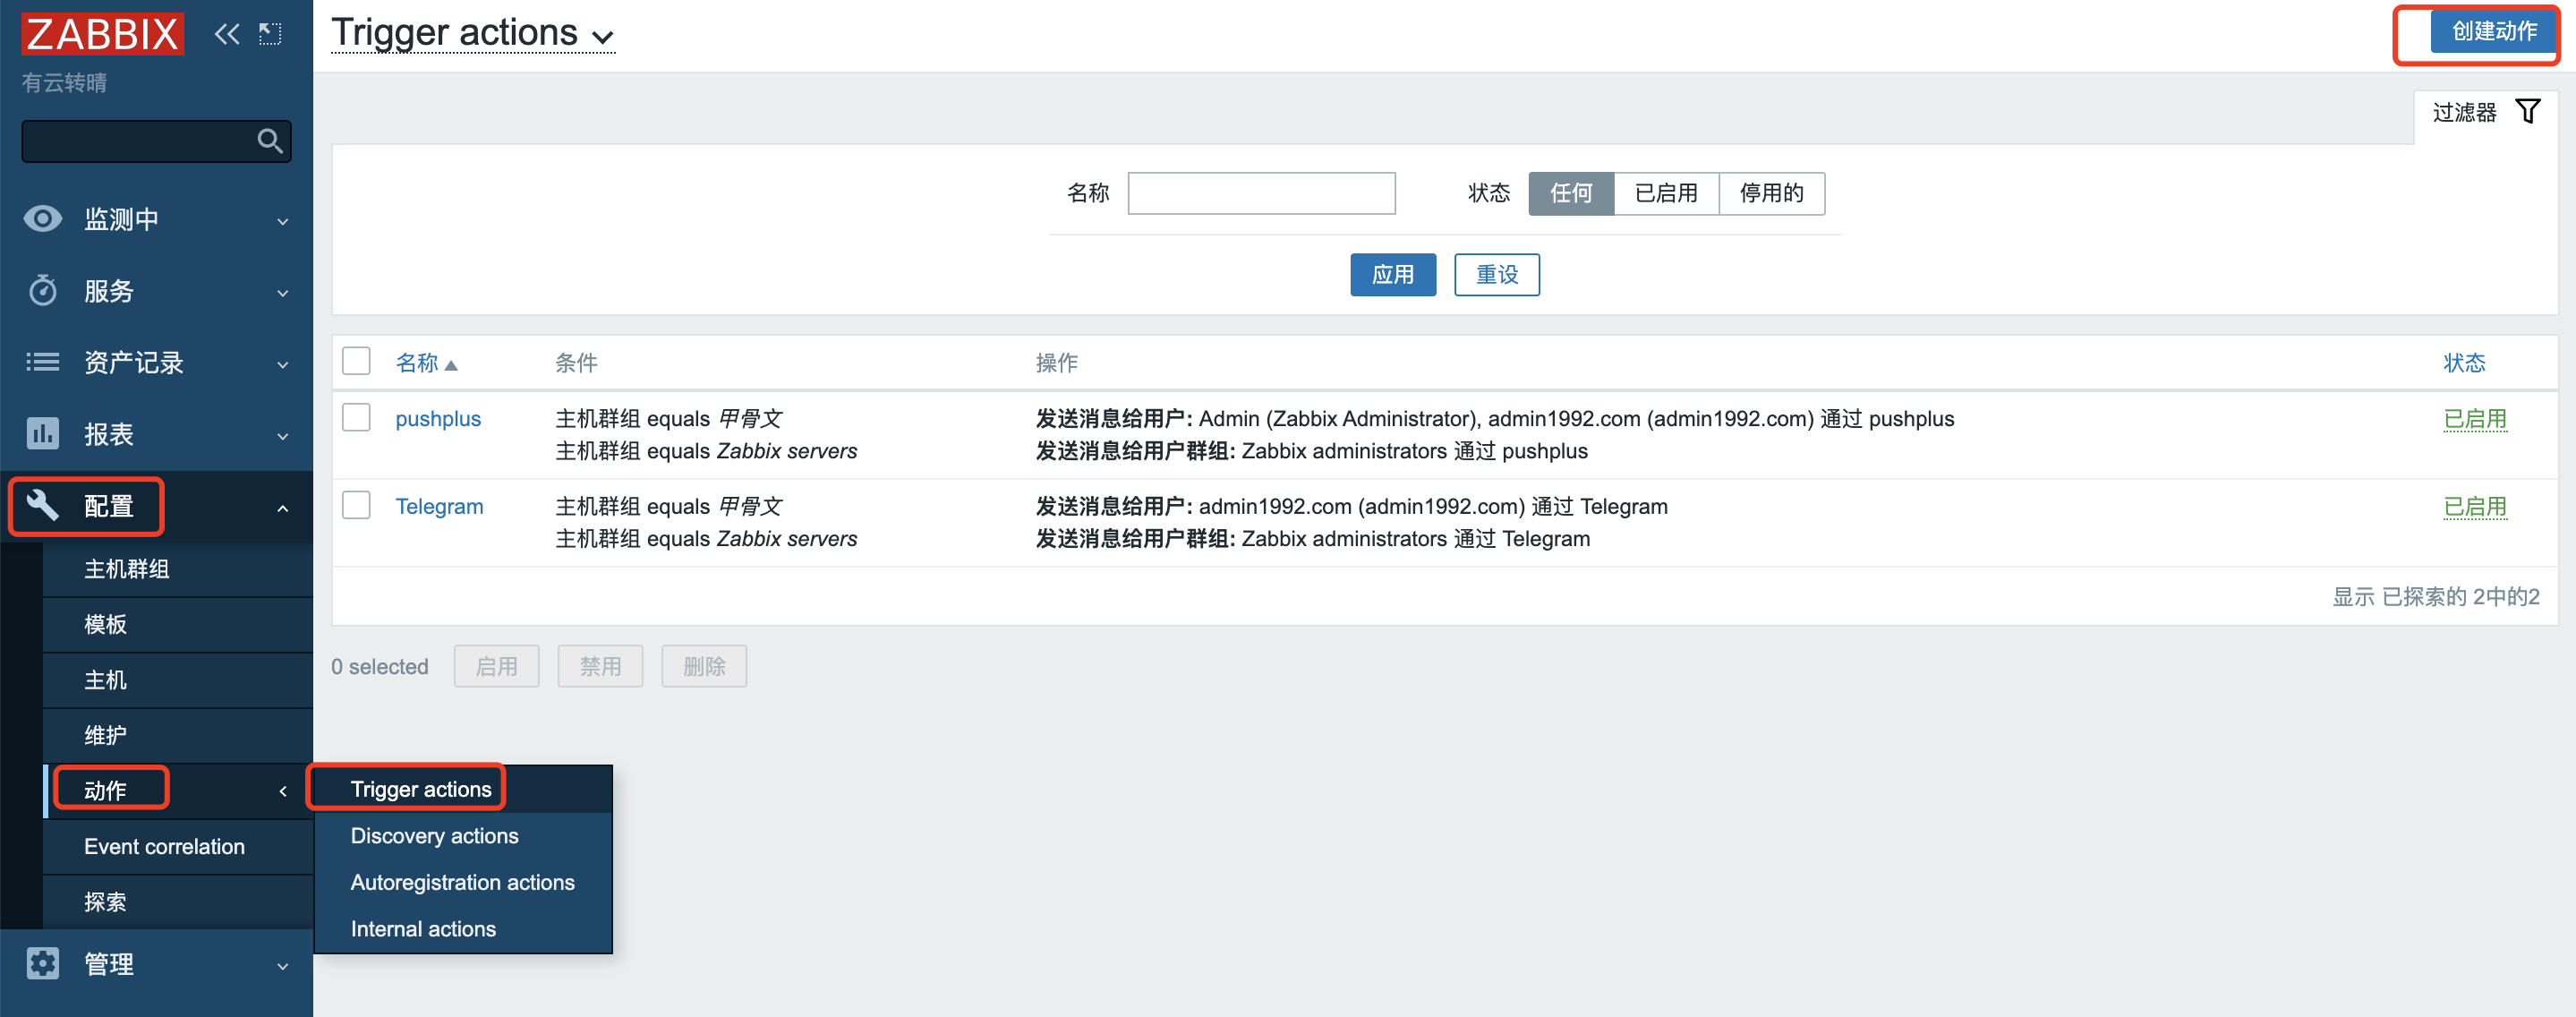2576x1017 pixels.
Task: Open the 监测中 eye icon menu
Action: 43,219
